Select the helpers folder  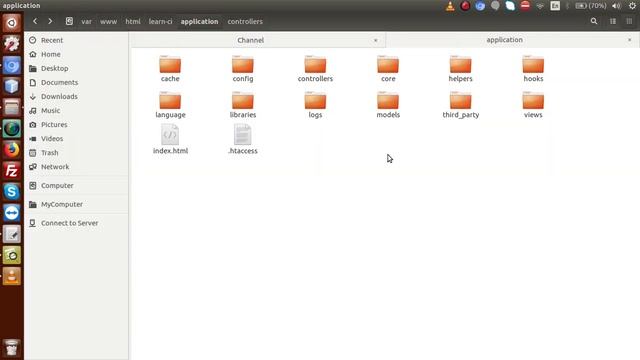pos(460,69)
